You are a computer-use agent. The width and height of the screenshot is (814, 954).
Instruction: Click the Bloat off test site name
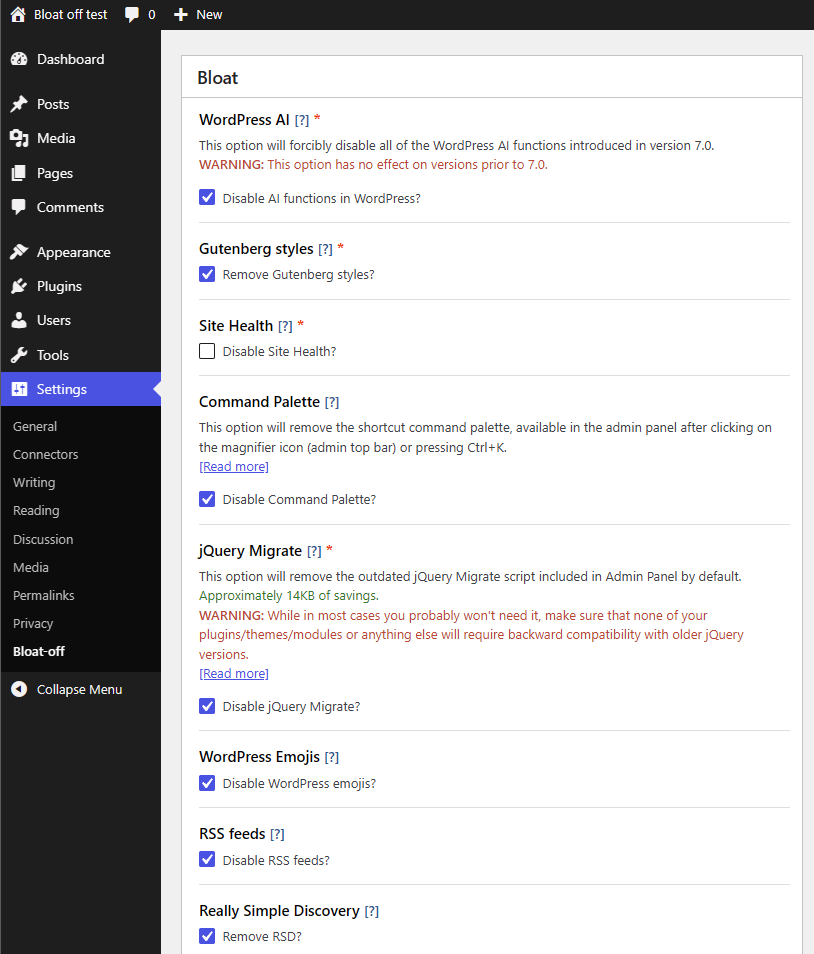(x=71, y=15)
